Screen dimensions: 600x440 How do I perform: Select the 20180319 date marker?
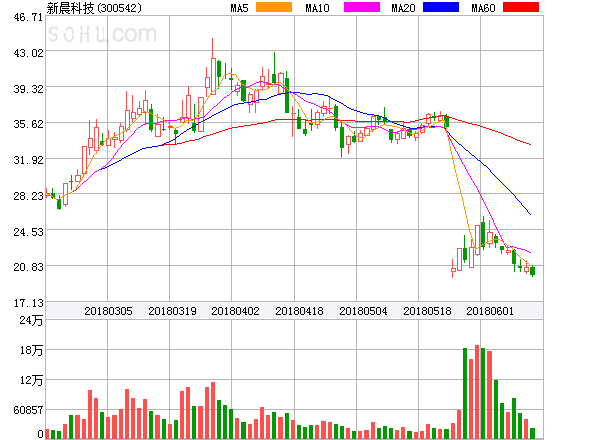(x=172, y=311)
